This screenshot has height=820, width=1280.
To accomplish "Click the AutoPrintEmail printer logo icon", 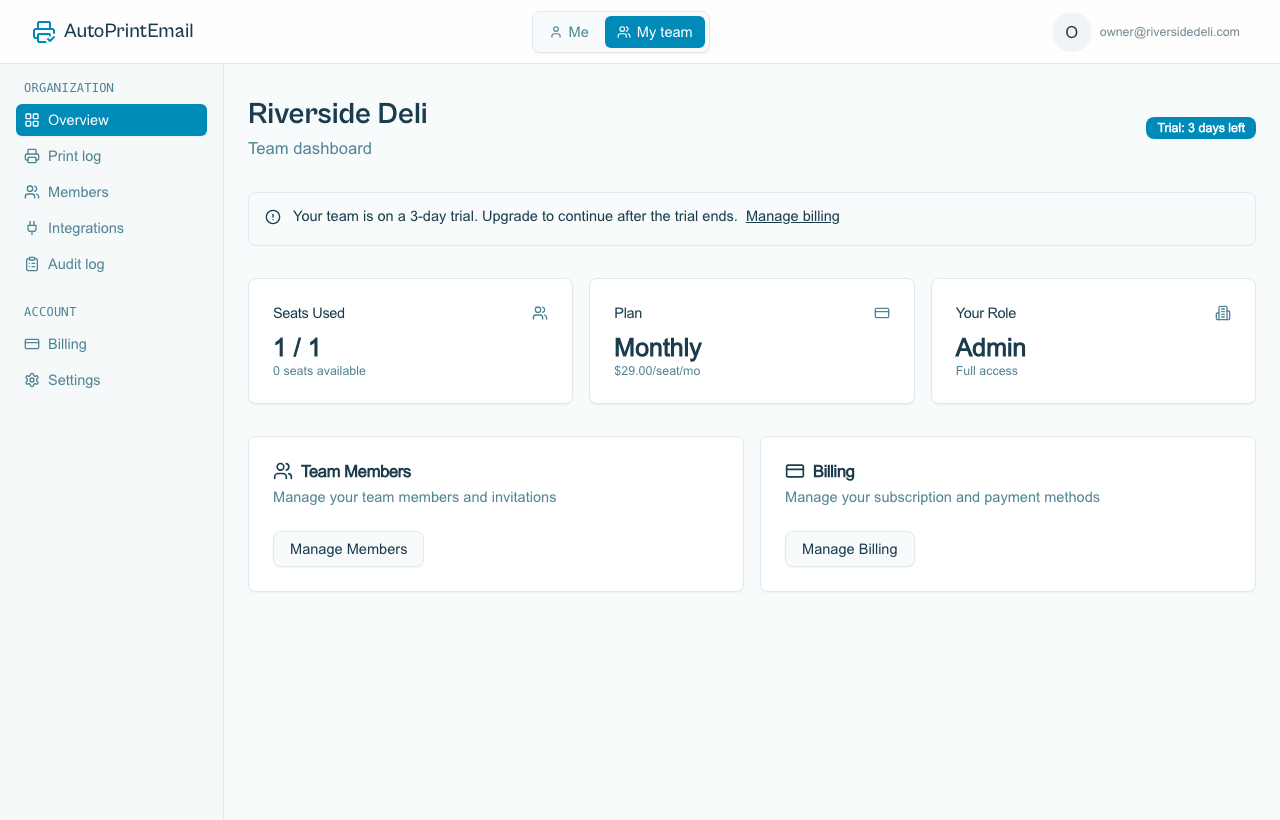I will pyautogui.click(x=44, y=32).
